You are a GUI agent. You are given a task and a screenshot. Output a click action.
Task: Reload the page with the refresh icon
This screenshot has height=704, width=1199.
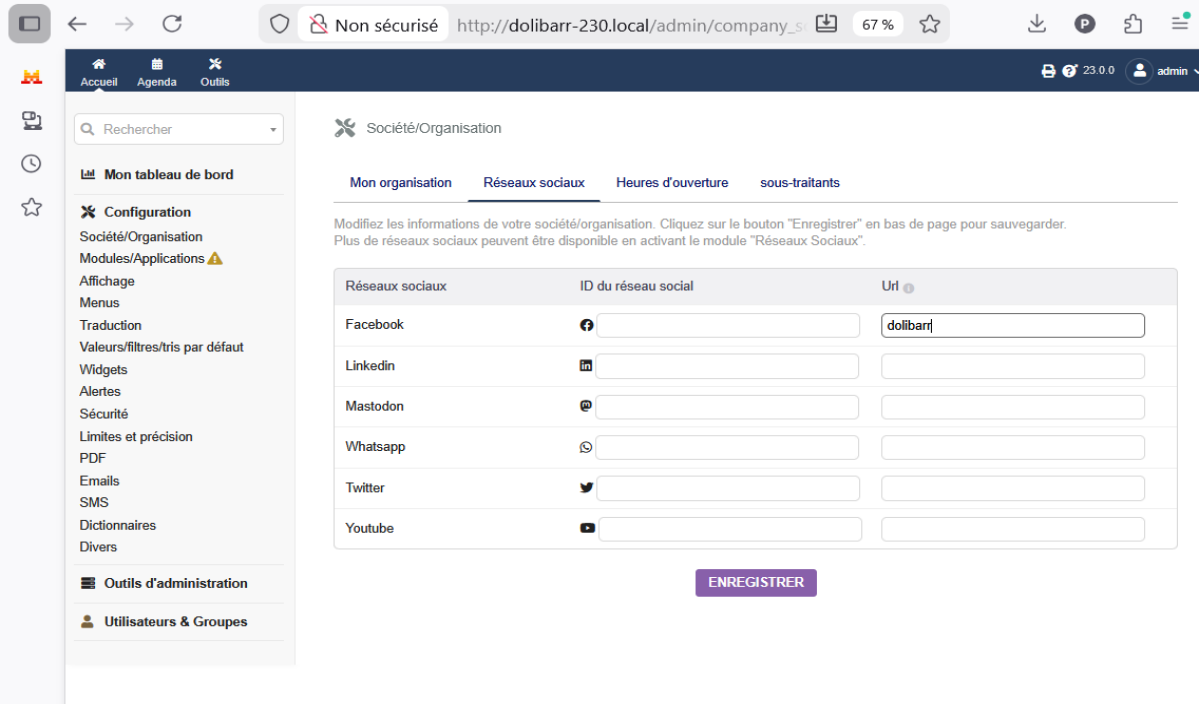(172, 24)
